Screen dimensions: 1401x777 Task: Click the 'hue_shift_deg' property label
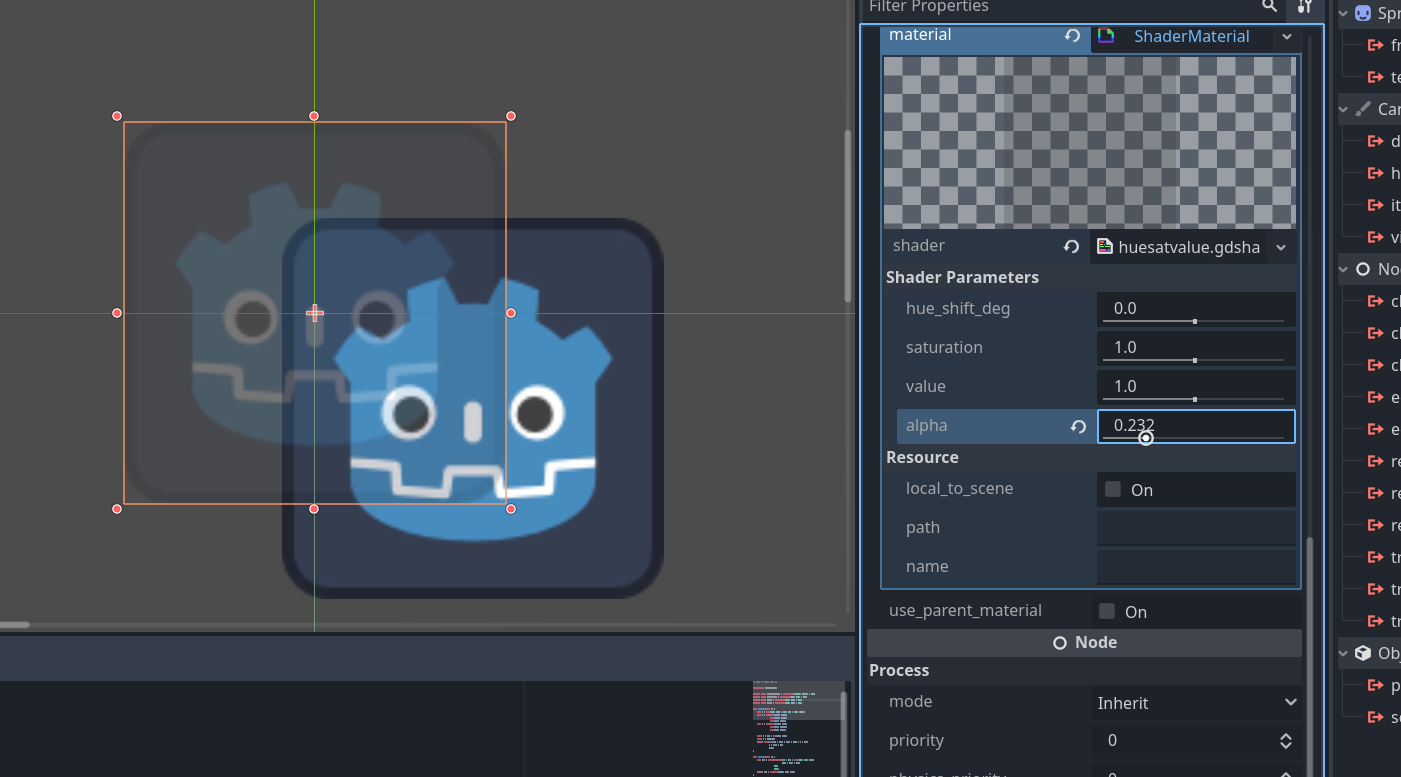coord(958,309)
